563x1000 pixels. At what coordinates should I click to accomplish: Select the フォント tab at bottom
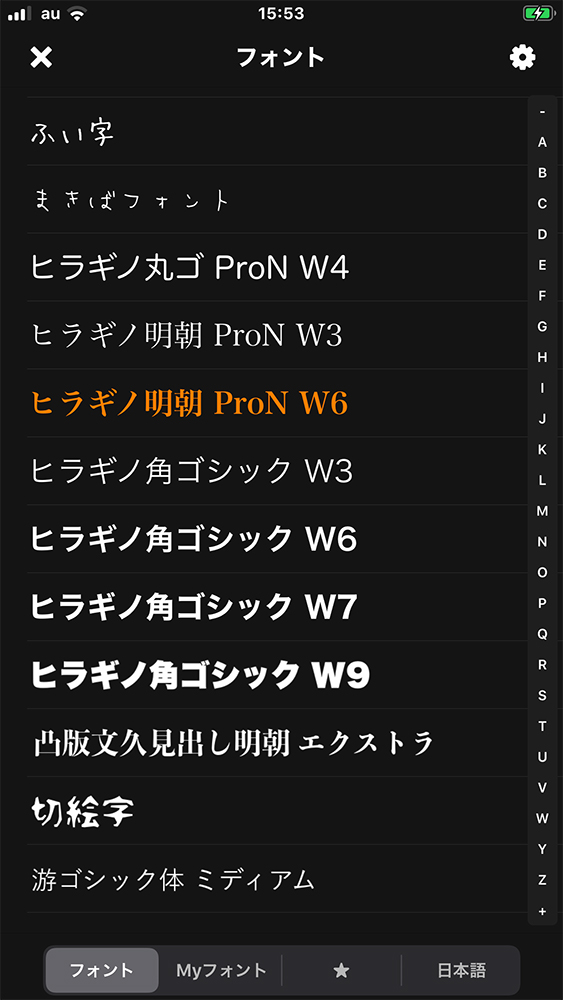point(102,971)
